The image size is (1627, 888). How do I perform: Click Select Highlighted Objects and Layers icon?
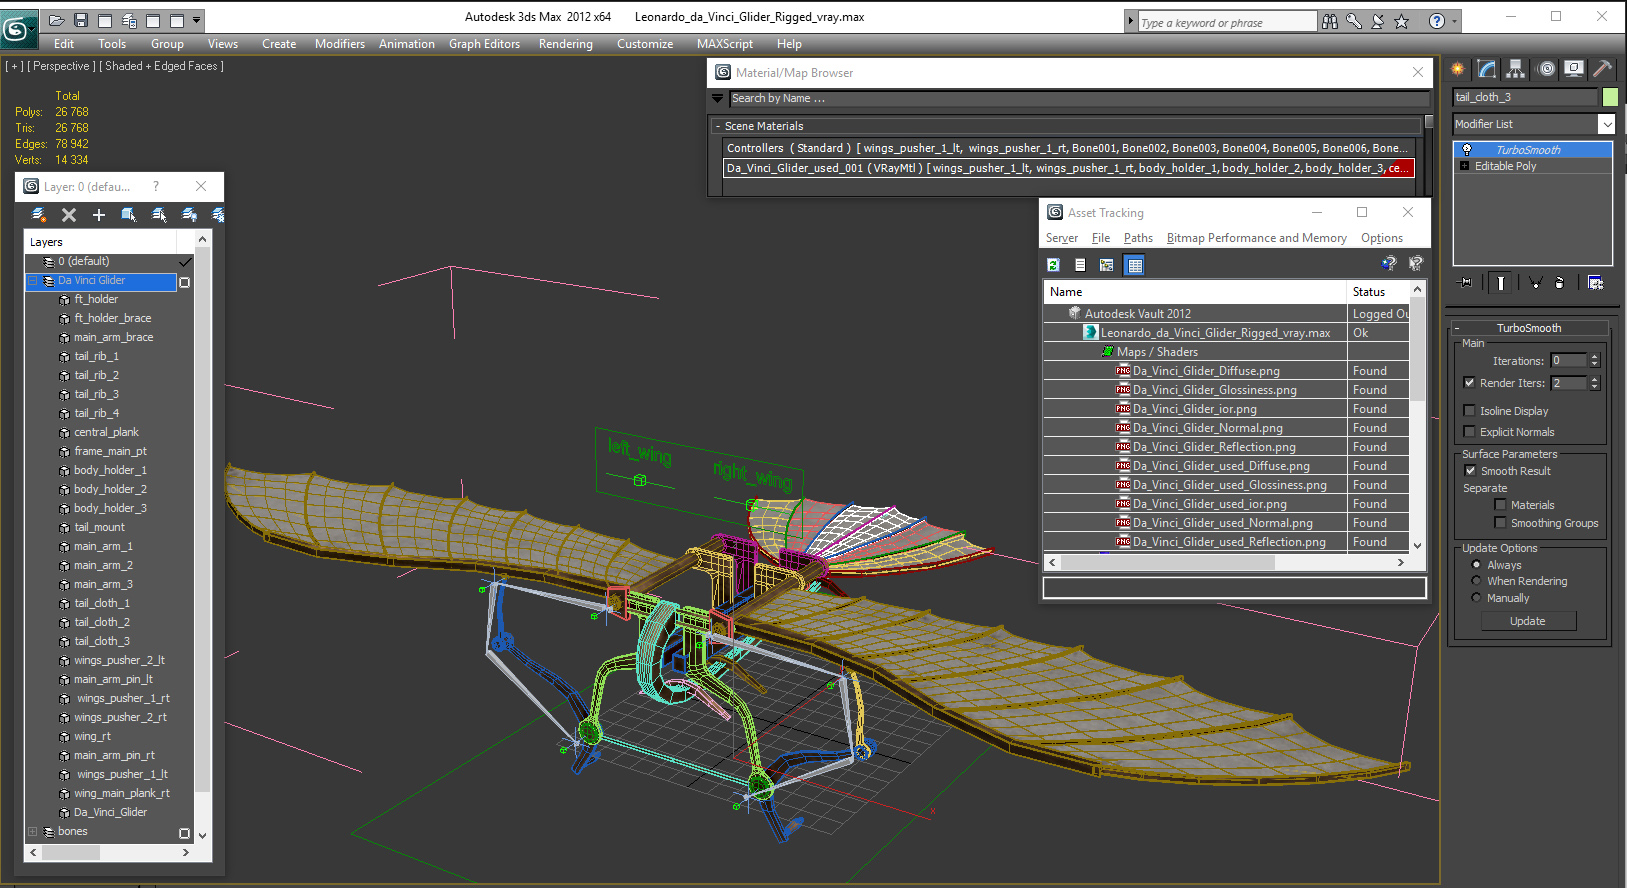[x=129, y=214]
